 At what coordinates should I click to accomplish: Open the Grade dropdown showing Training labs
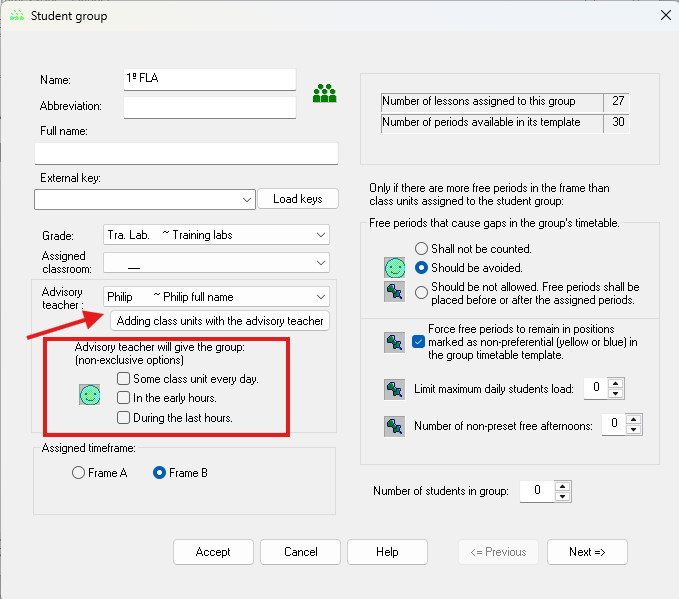point(321,235)
